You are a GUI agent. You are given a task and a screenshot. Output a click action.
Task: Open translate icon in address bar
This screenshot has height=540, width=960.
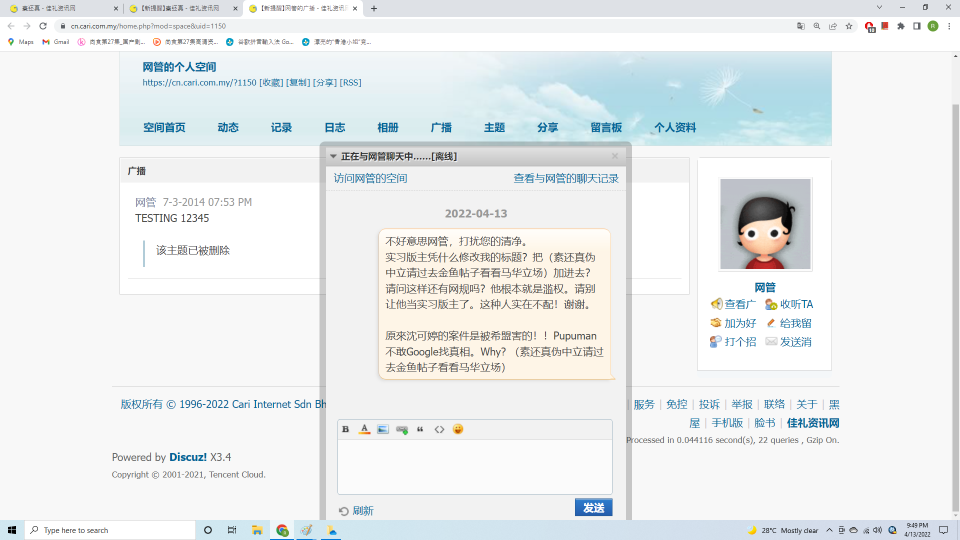[801, 26]
